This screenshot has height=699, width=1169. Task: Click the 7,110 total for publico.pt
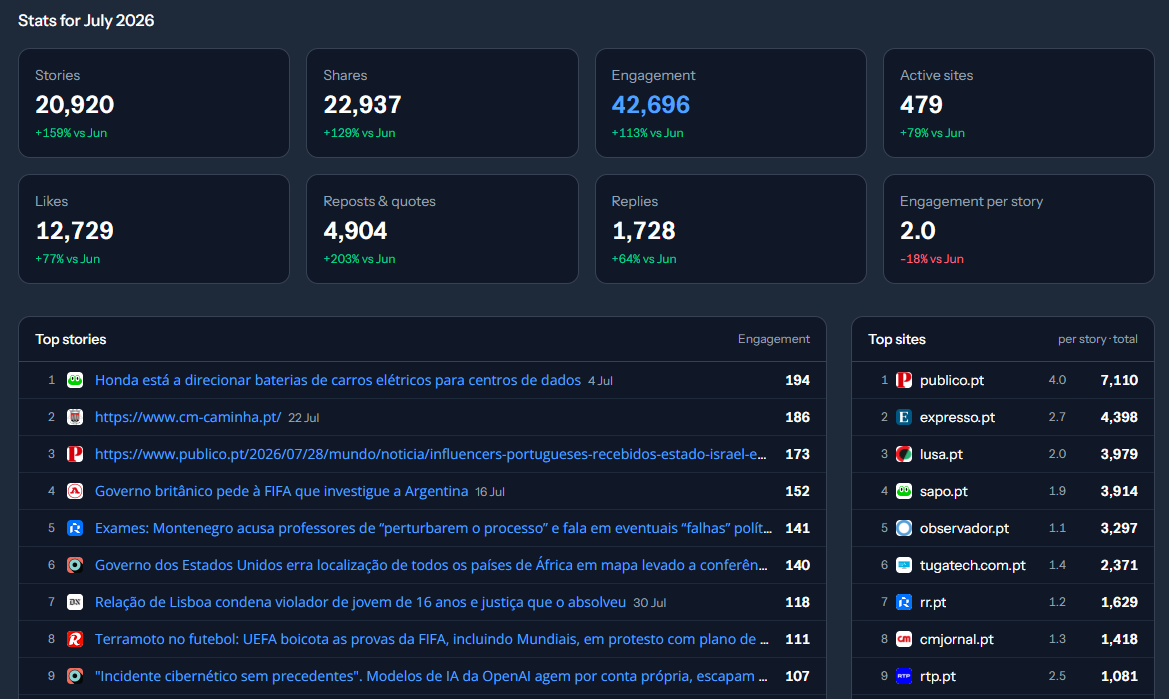click(1119, 380)
